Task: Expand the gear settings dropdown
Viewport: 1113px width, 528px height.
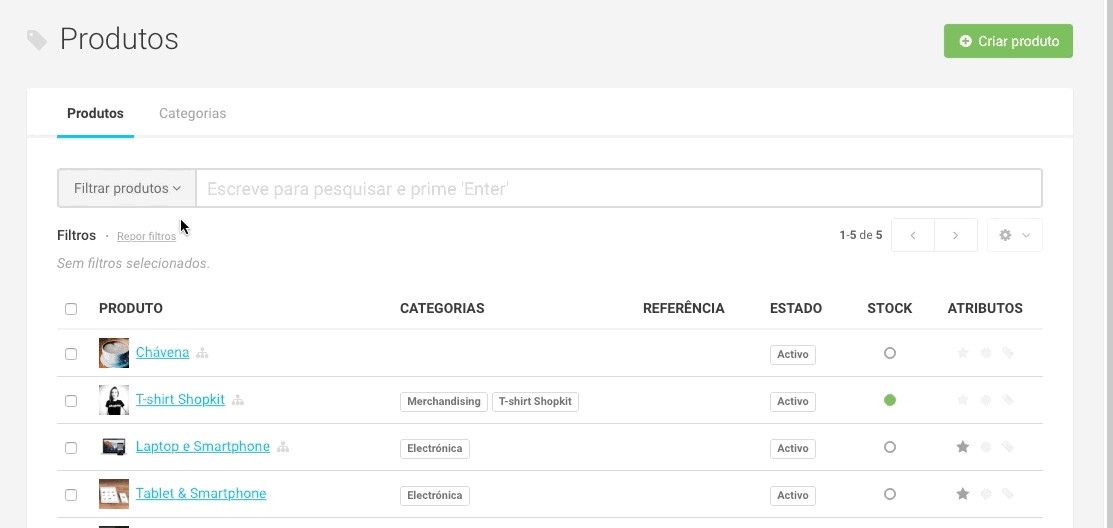Action: tap(1014, 235)
